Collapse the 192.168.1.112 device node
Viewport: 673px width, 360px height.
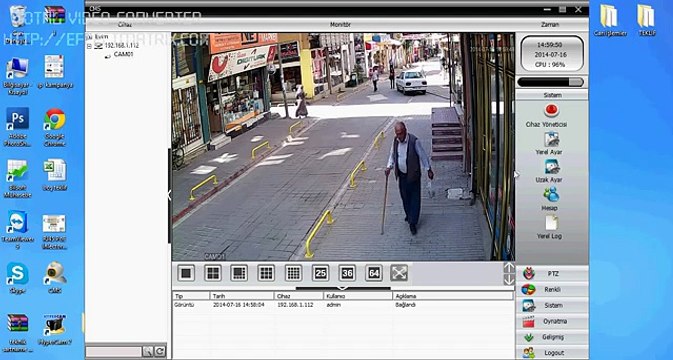coord(90,45)
